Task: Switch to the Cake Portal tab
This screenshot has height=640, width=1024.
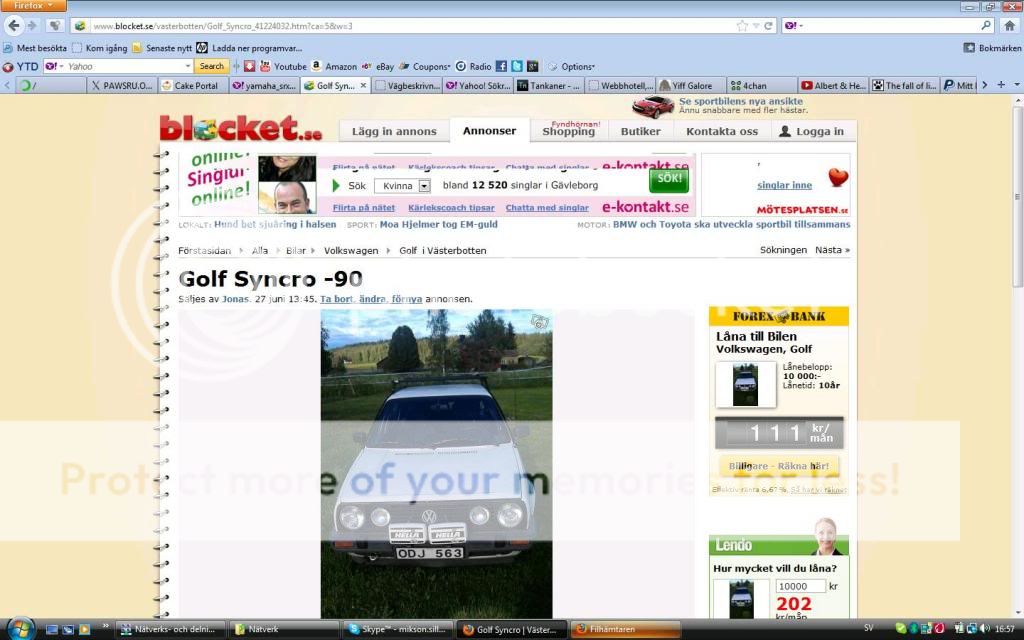Action: pyautogui.click(x=195, y=86)
